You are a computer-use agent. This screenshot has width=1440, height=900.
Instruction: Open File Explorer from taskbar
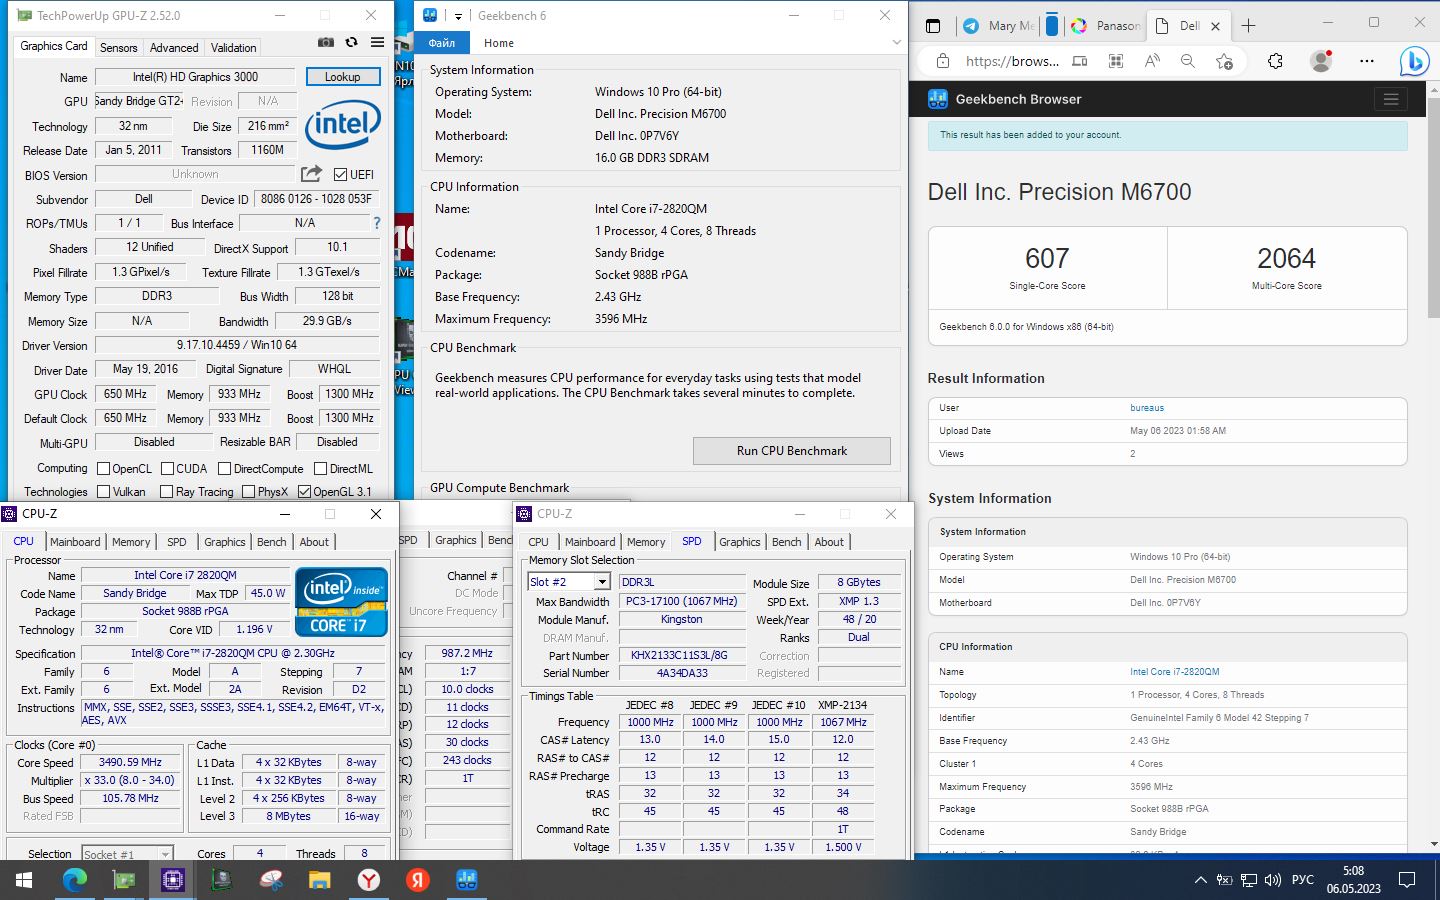click(x=320, y=880)
